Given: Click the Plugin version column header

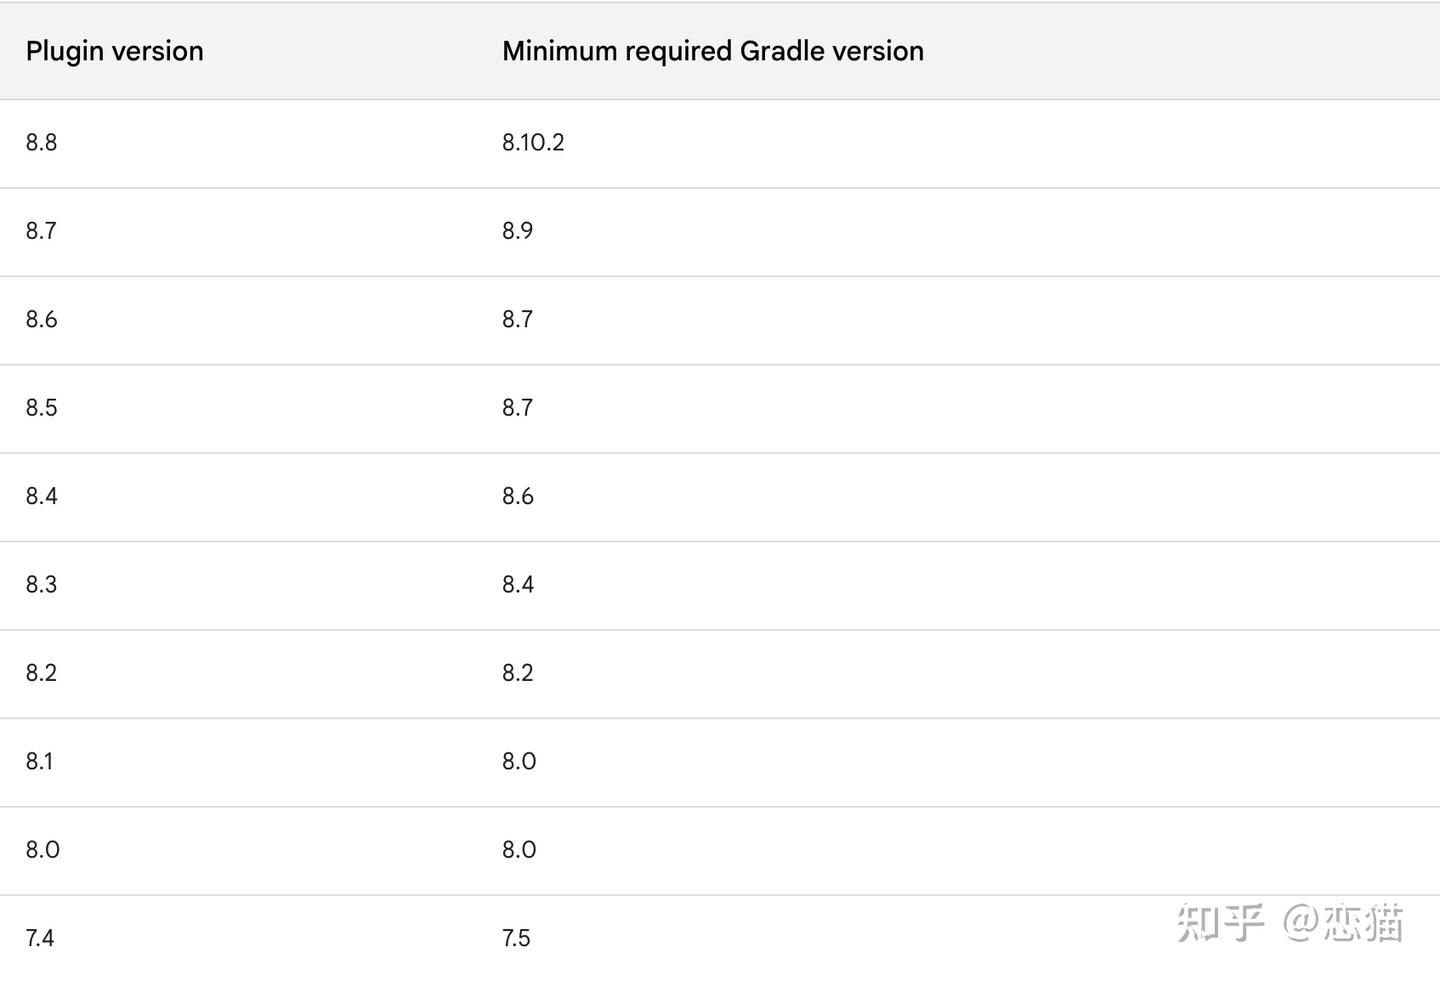Looking at the screenshot, I should [114, 51].
